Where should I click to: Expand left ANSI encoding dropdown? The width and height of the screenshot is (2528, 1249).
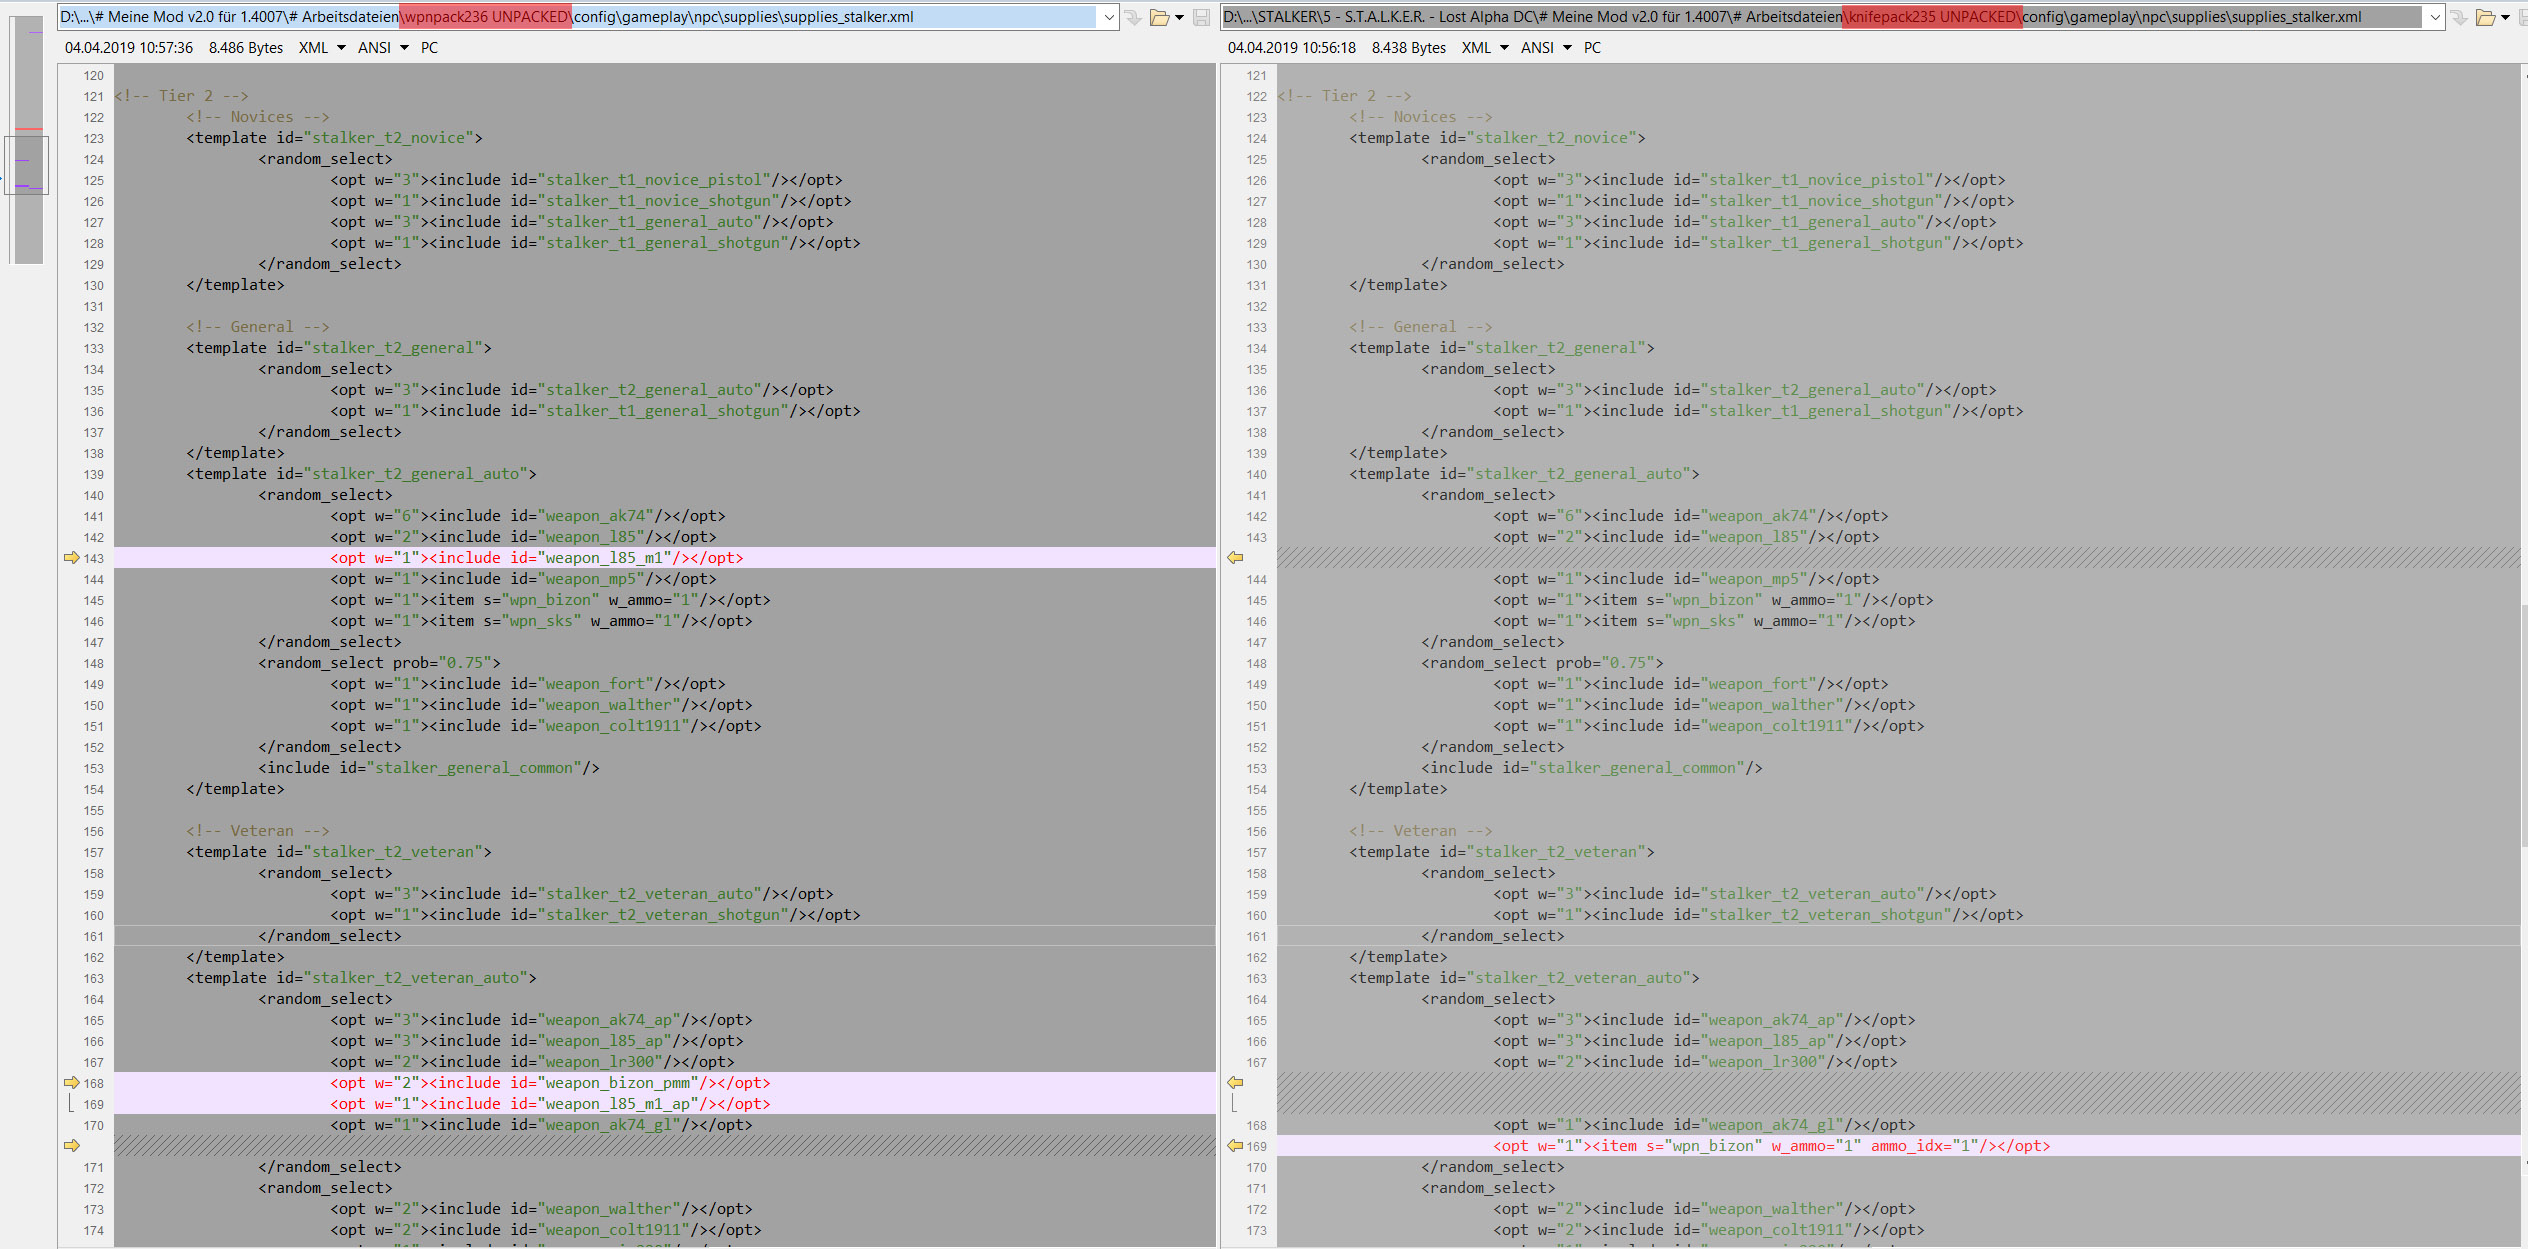404,48
